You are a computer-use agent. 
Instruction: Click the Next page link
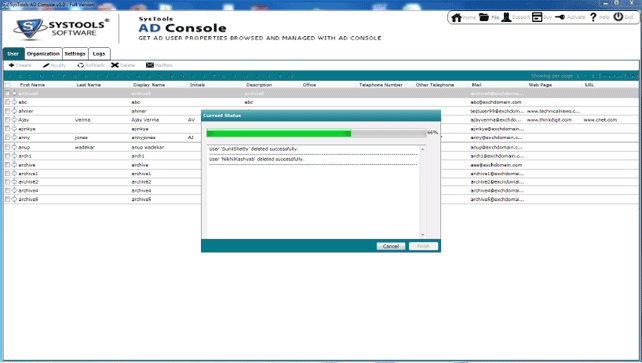[632, 76]
